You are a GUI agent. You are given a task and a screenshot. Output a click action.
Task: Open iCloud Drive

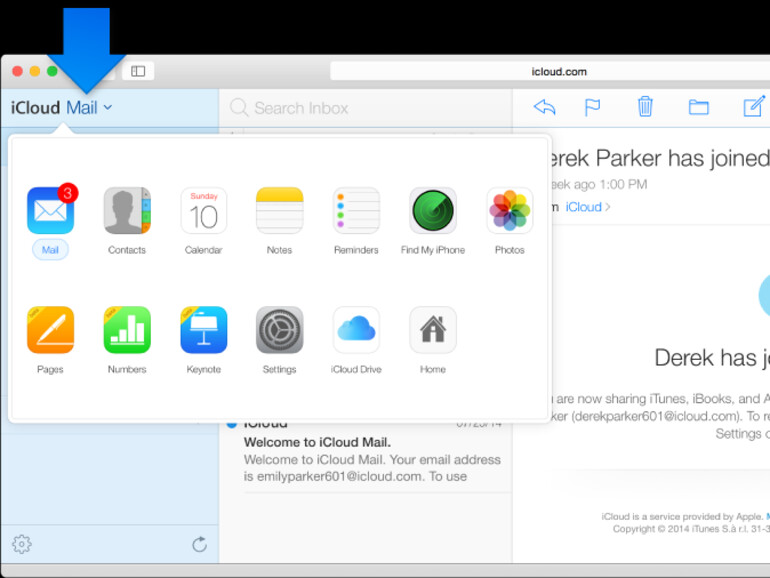point(356,330)
